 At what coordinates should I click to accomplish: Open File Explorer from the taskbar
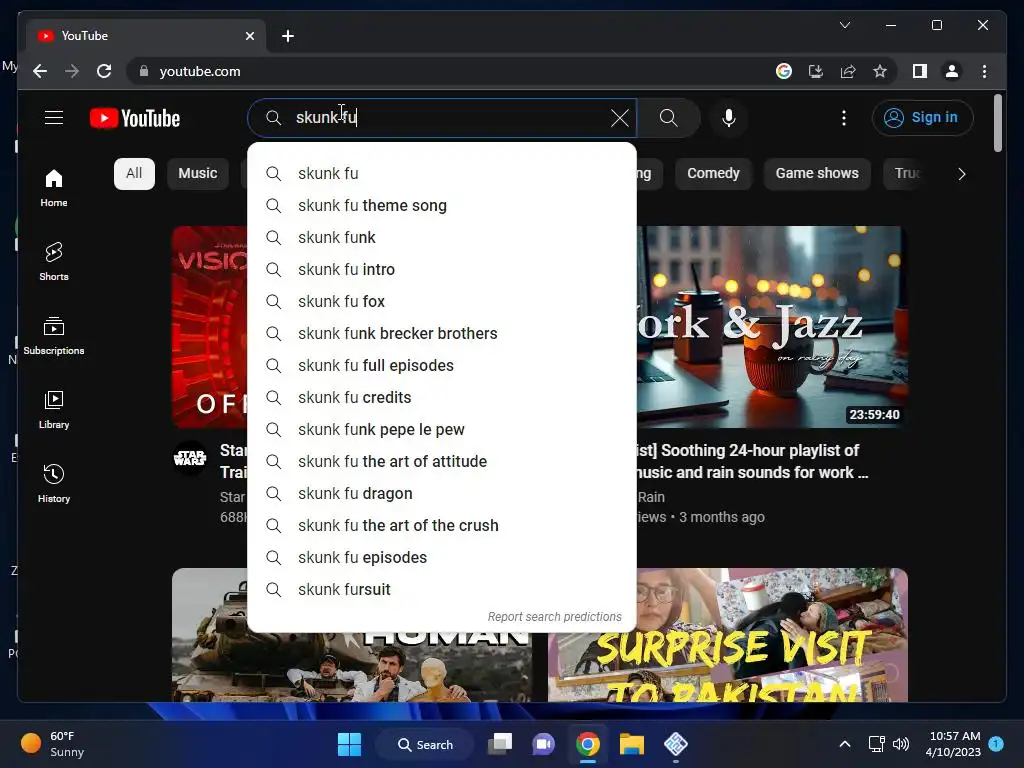pyautogui.click(x=632, y=744)
